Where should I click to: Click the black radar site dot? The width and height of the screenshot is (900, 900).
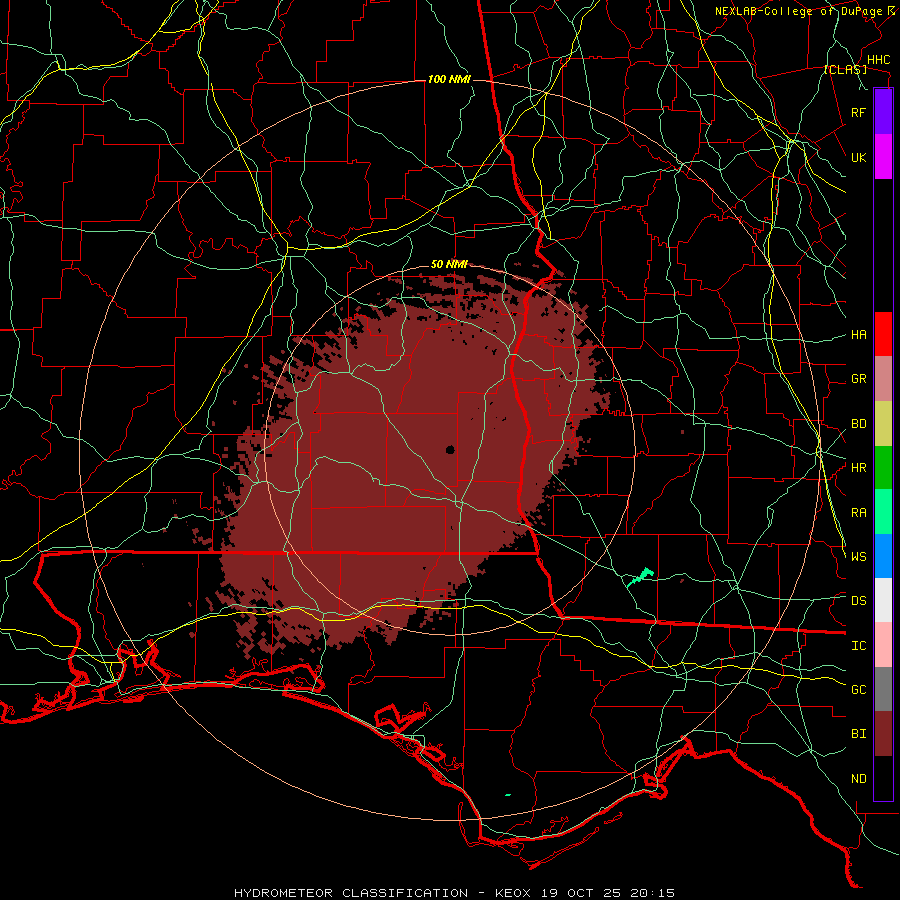click(451, 449)
